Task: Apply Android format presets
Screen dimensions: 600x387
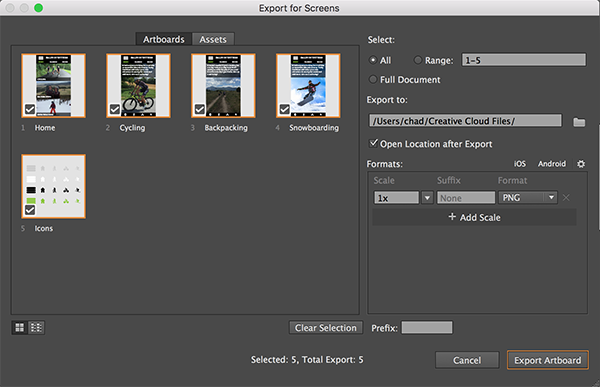Action: [552, 164]
